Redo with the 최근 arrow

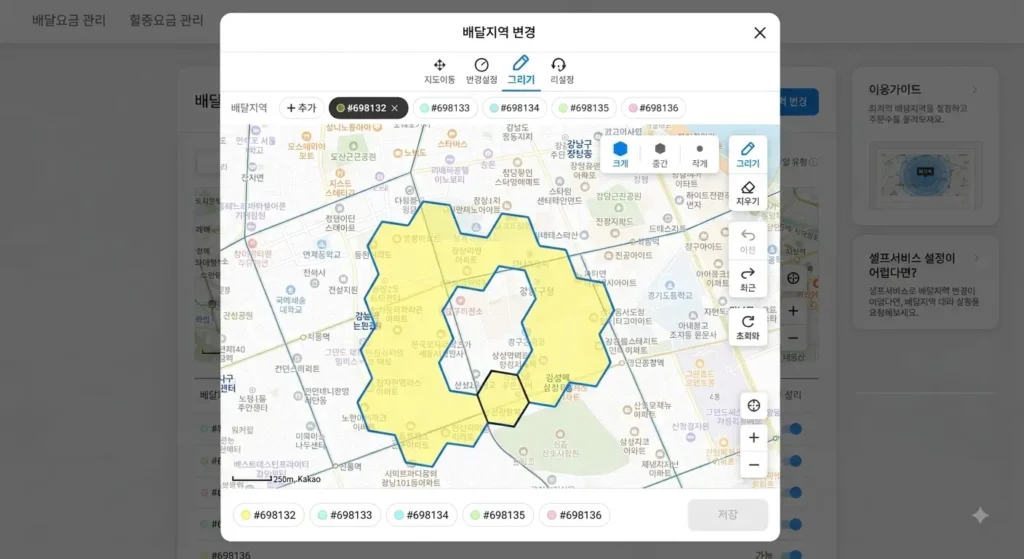[748, 280]
